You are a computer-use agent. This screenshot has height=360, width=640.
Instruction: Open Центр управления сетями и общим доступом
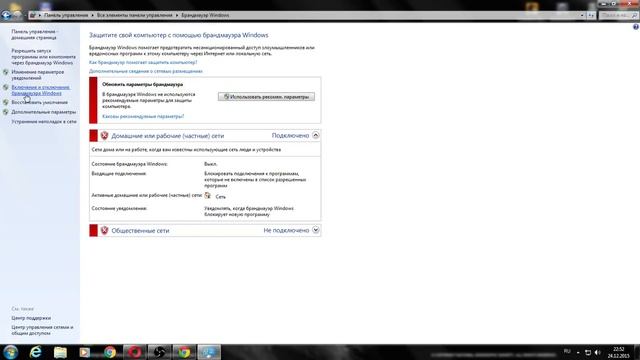click(x=42, y=330)
